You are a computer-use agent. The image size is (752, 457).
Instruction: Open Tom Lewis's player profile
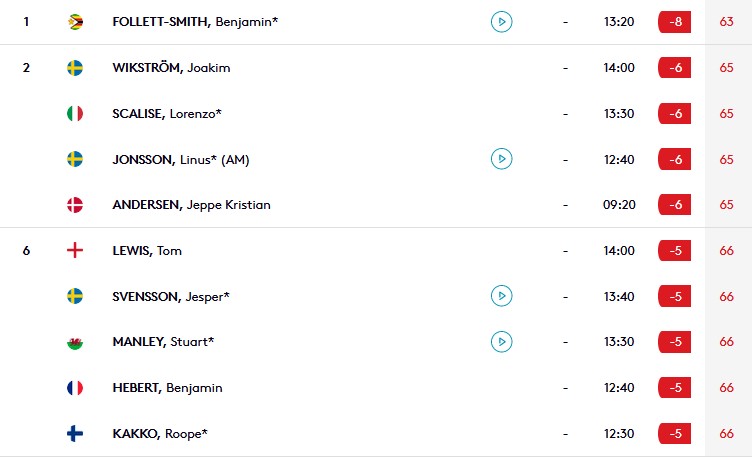(147, 251)
